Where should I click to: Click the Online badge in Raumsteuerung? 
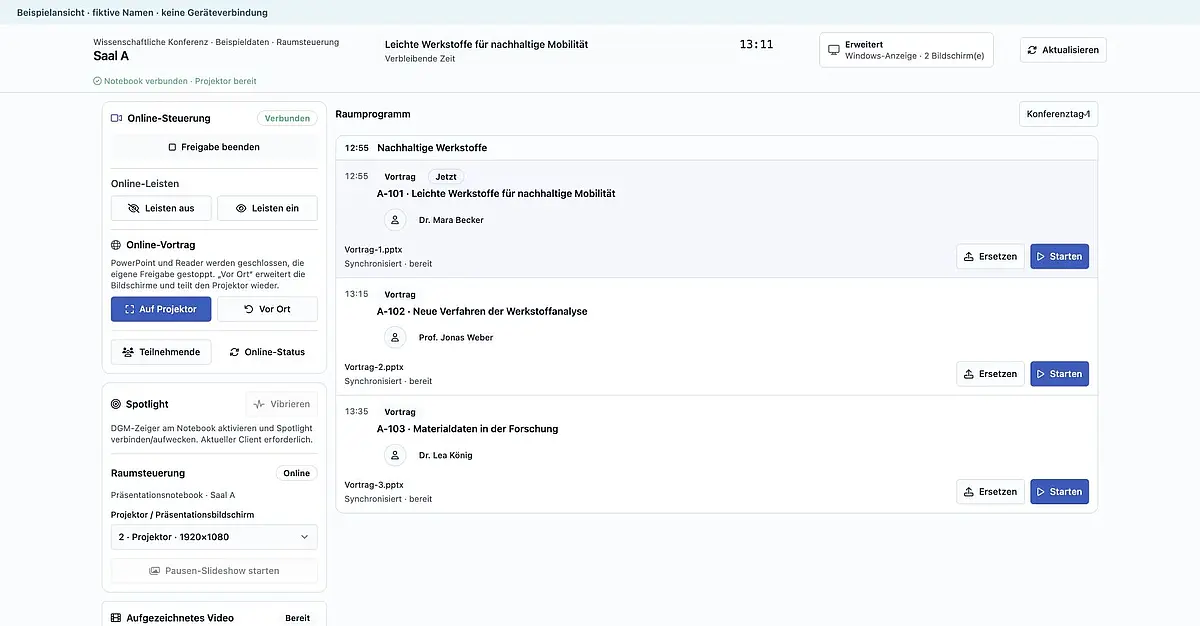tap(297, 473)
